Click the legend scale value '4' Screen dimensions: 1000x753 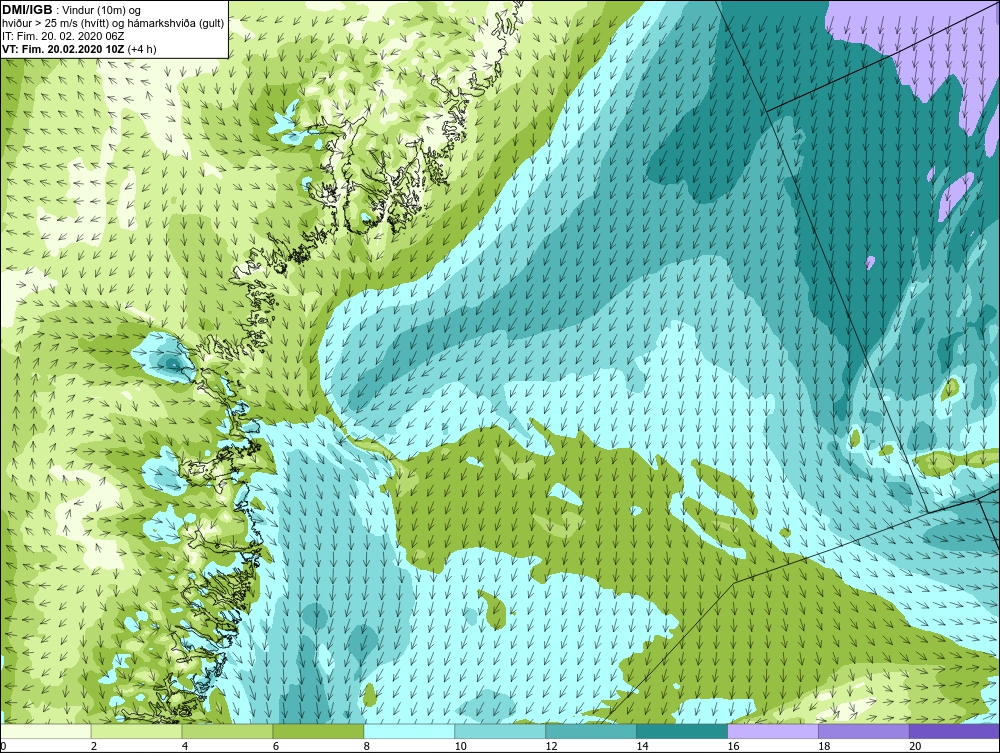coord(185,746)
